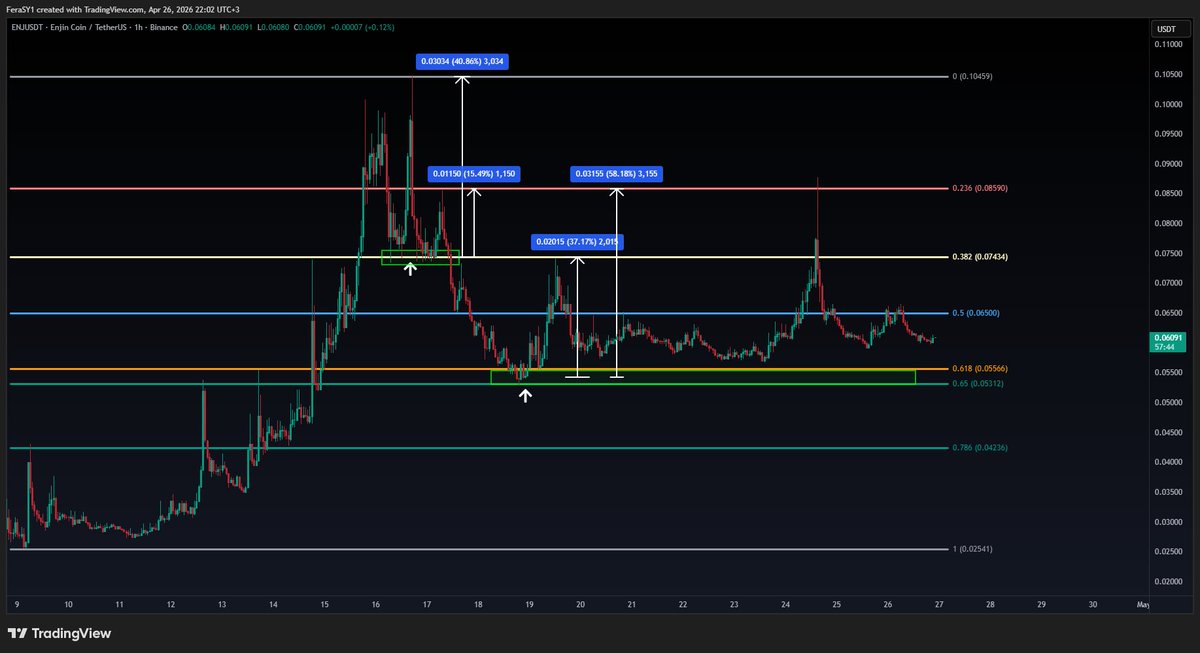The image size is (1200, 653).
Task: Click date 30 on the time axis
Action: tap(1093, 605)
